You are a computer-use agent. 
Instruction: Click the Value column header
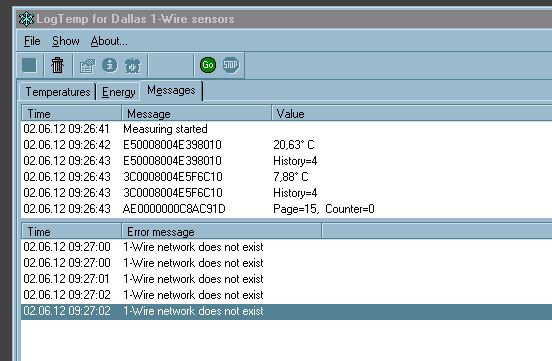412,114
